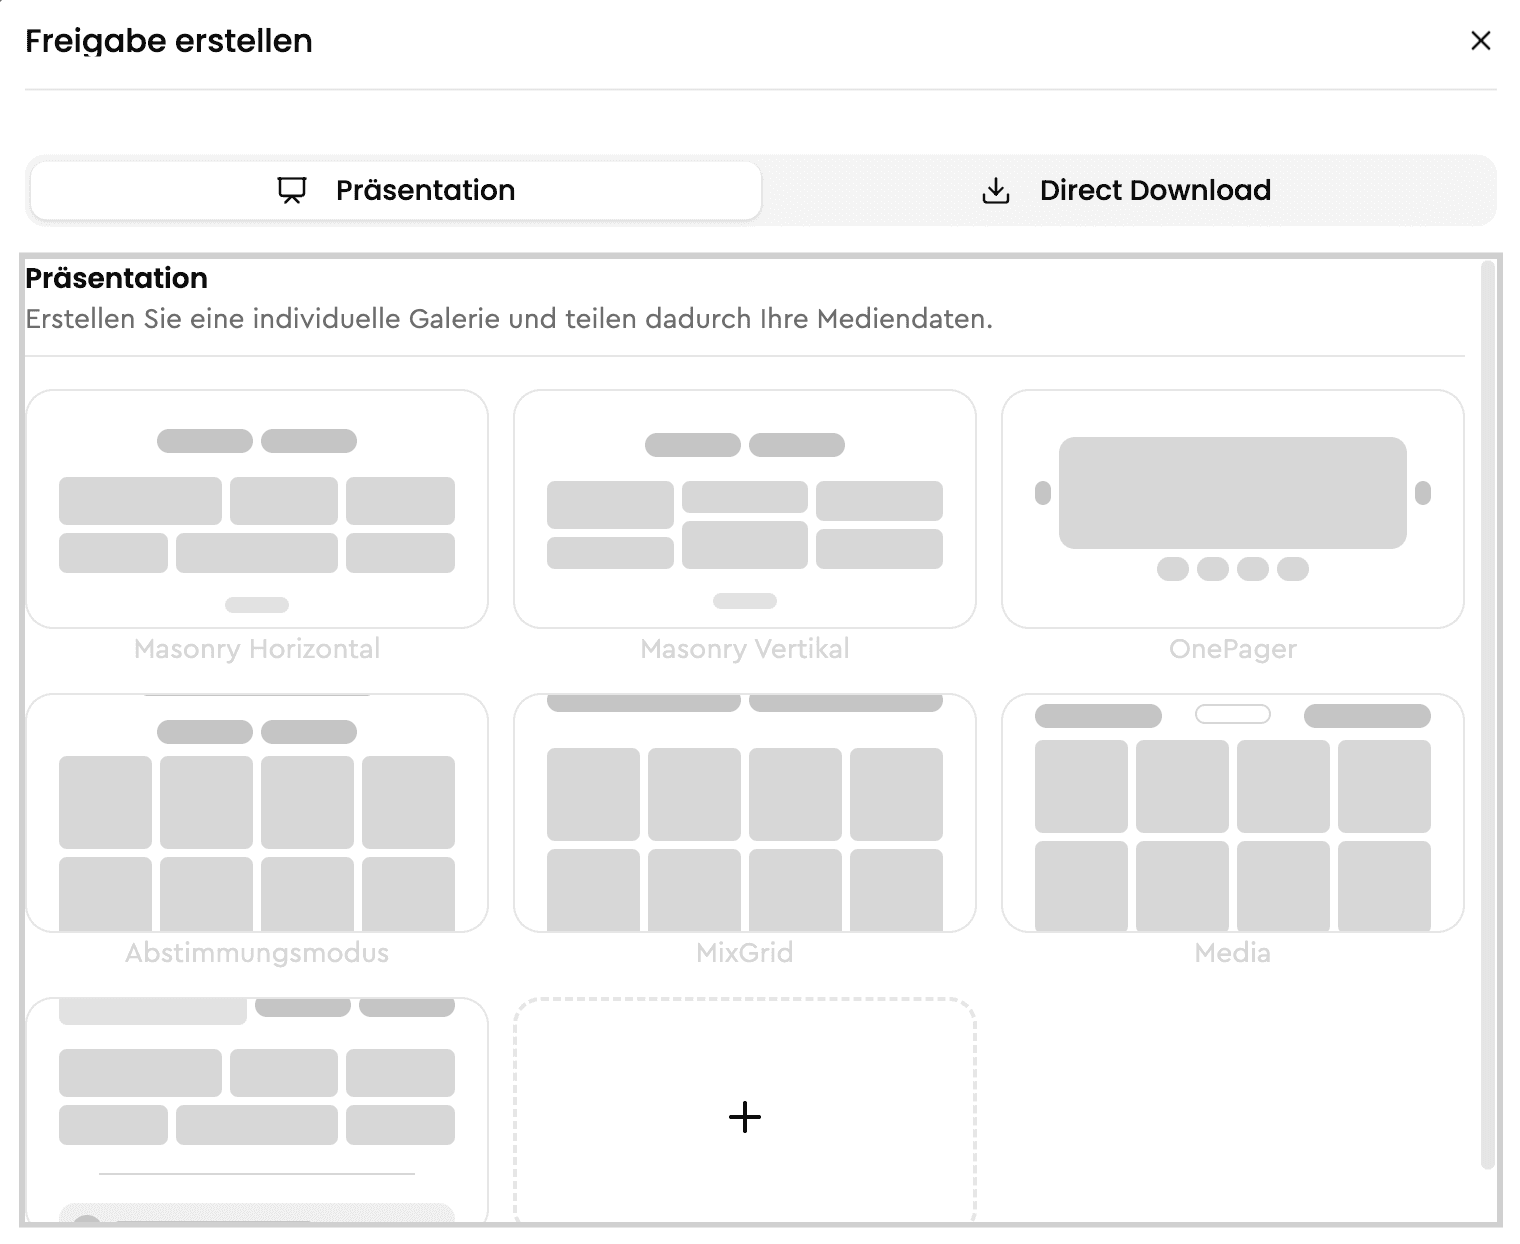
Task: Click the plus icon to add layout
Action: coord(745,1117)
